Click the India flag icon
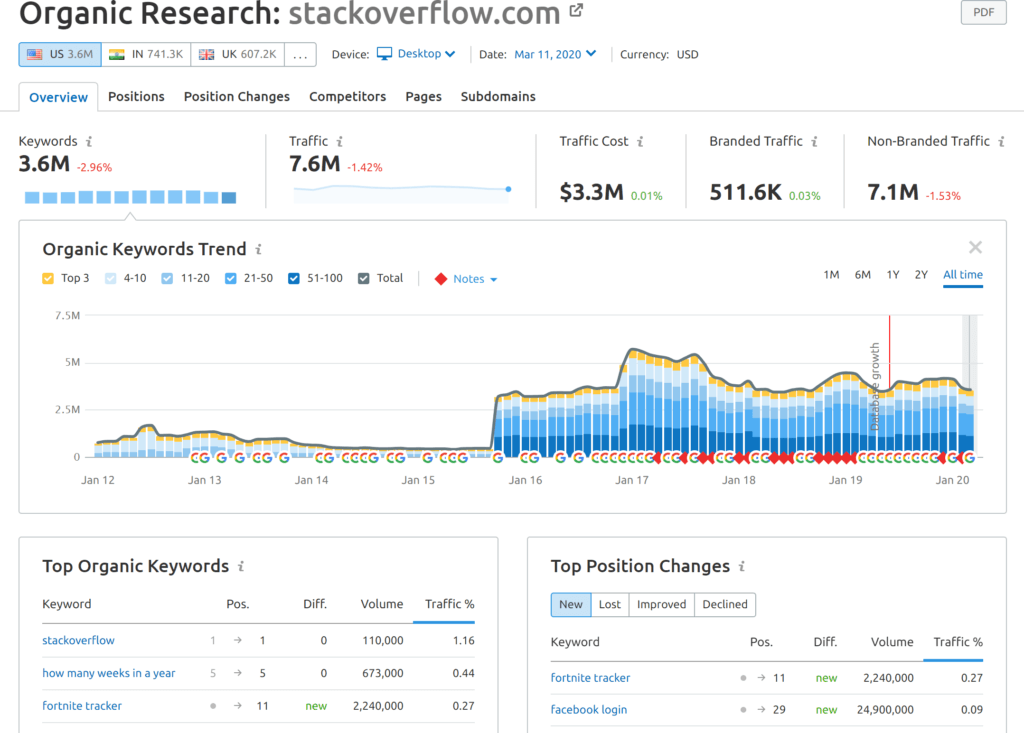 [x=117, y=54]
